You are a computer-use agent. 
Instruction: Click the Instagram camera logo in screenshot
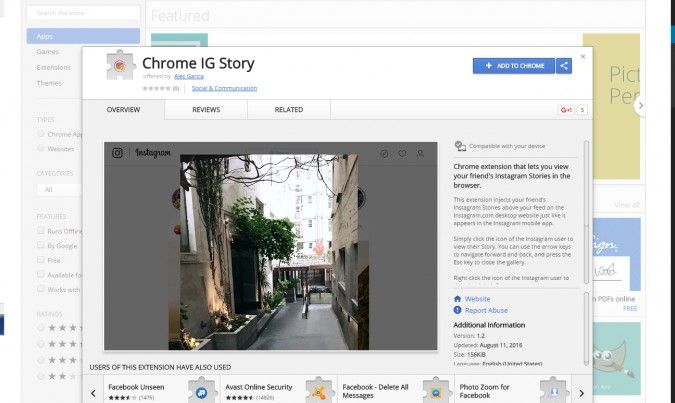point(118,153)
